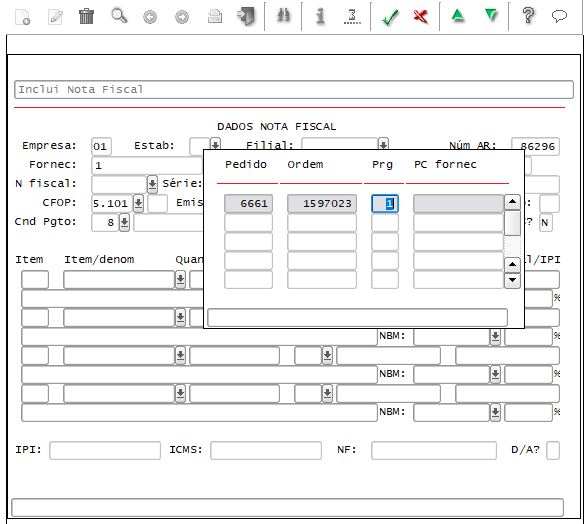Click the Núm AR field 86296
Image resolution: width=588 pixels, height=524 pixels.
pos(536,146)
